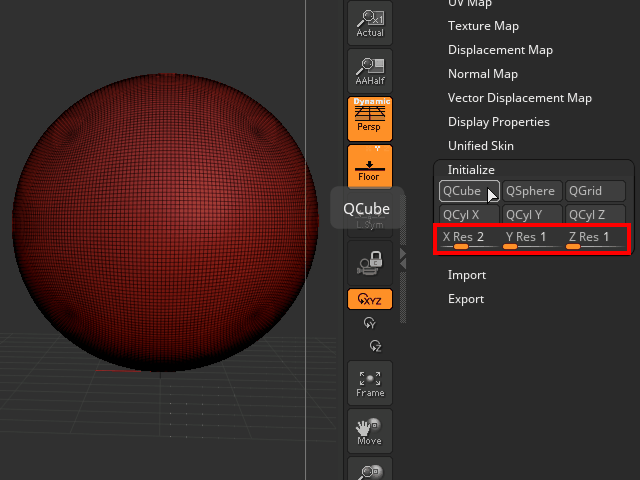The width and height of the screenshot is (640, 480).
Task: Expand the Texture Map section
Action: (x=483, y=26)
